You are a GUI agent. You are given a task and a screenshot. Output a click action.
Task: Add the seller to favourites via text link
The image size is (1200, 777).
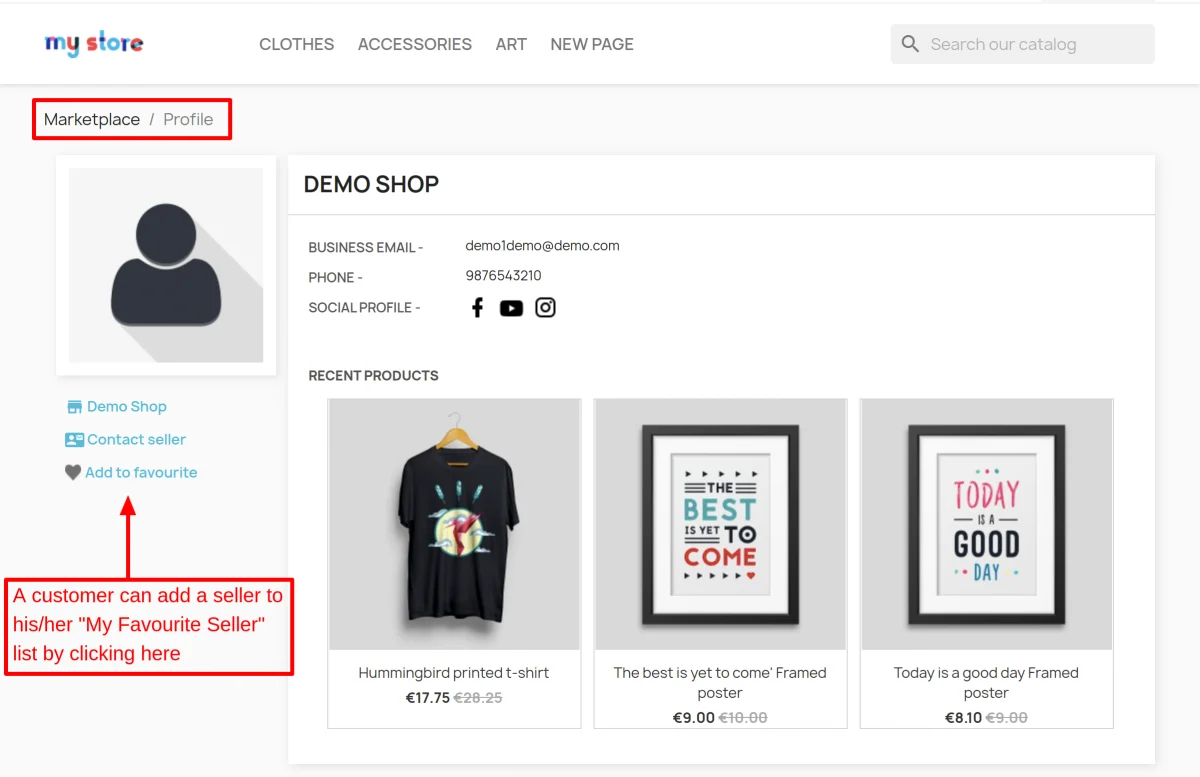[x=141, y=473]
